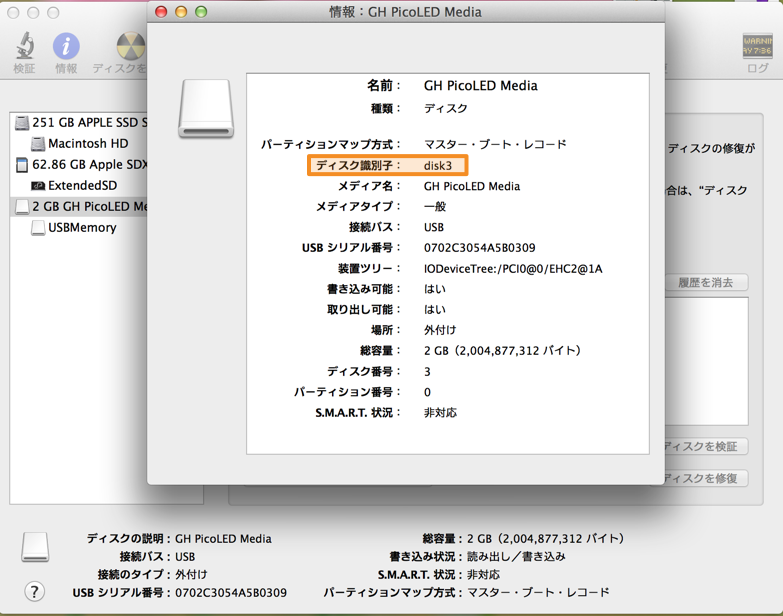The width and height of the screenshot is (783, 616).
Task: Click the large disk icon in info window
Action: click(206, 108)
